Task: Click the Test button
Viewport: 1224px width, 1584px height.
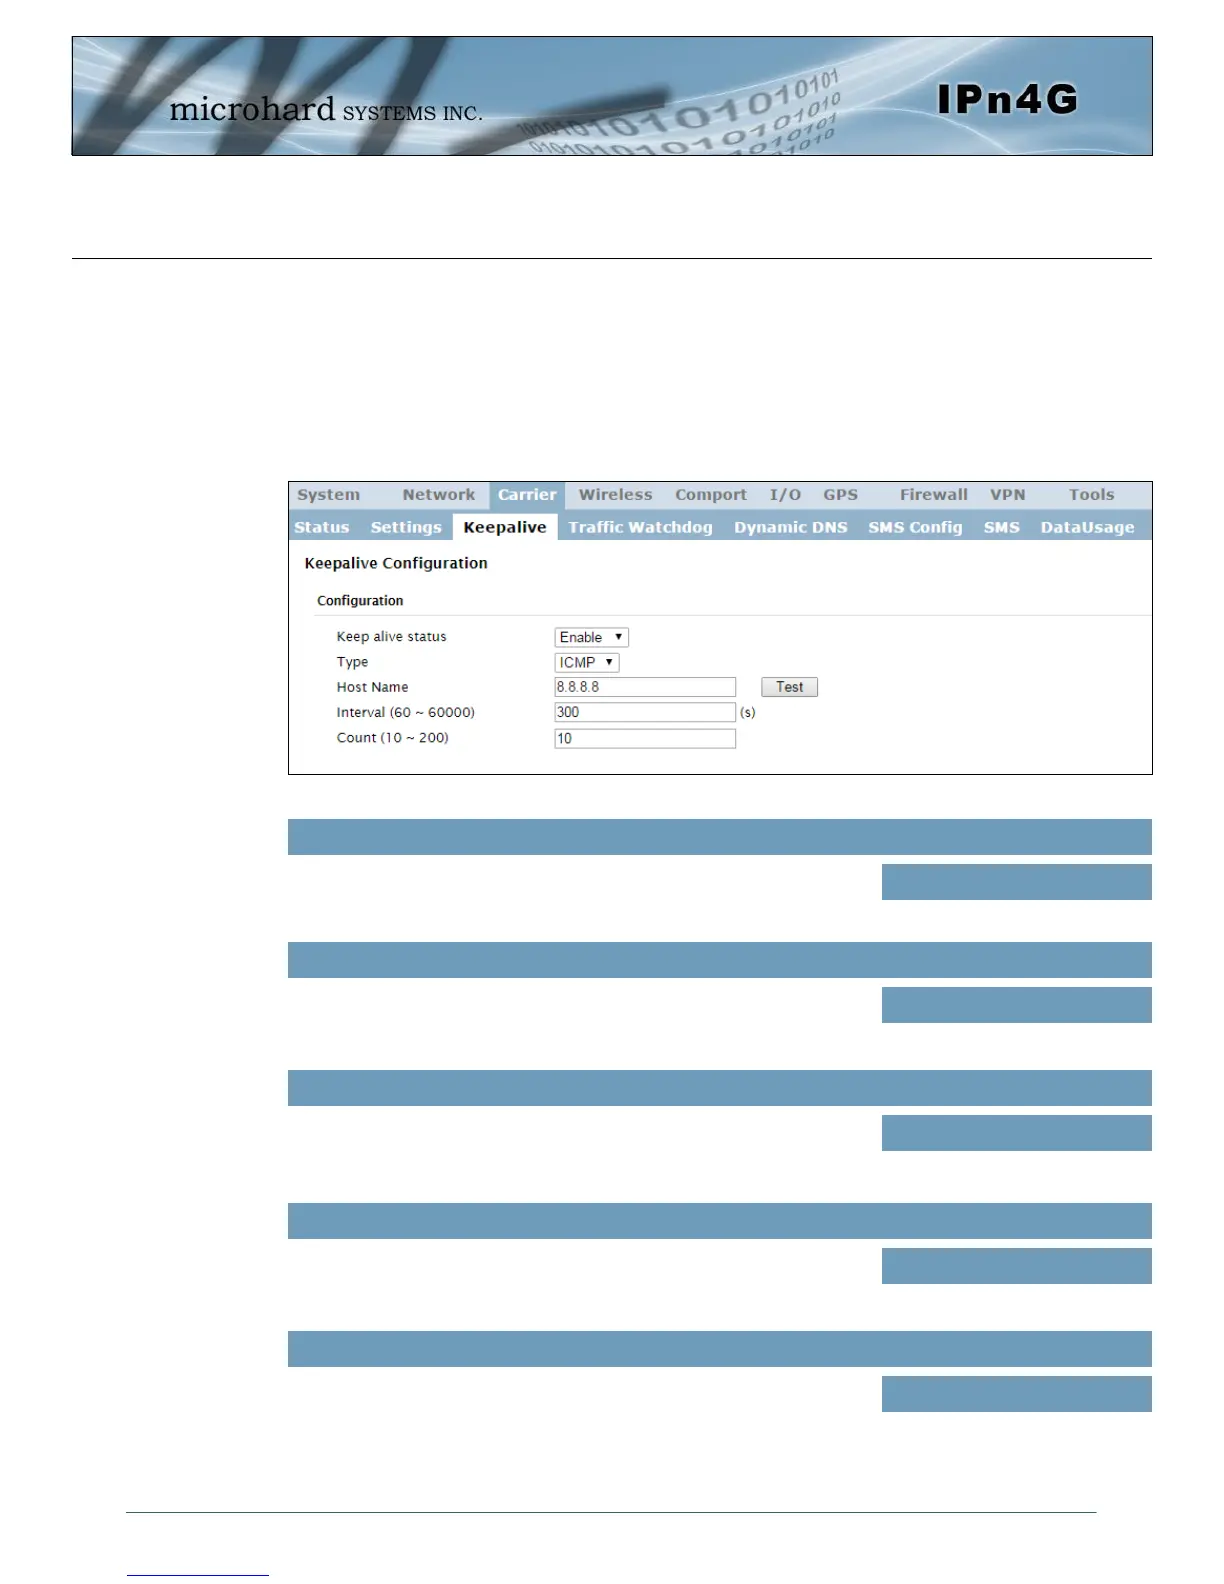Action: click(x=789, y=687)
